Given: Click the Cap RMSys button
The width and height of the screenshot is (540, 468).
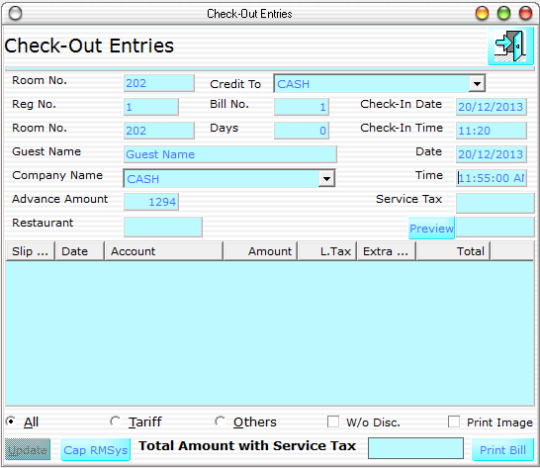Looking at the screenshot, I should coord(95,449).
